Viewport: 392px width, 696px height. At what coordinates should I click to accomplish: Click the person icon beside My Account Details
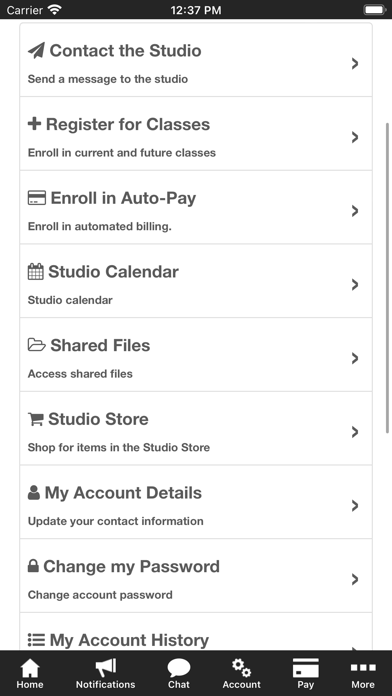pos(34,493)
